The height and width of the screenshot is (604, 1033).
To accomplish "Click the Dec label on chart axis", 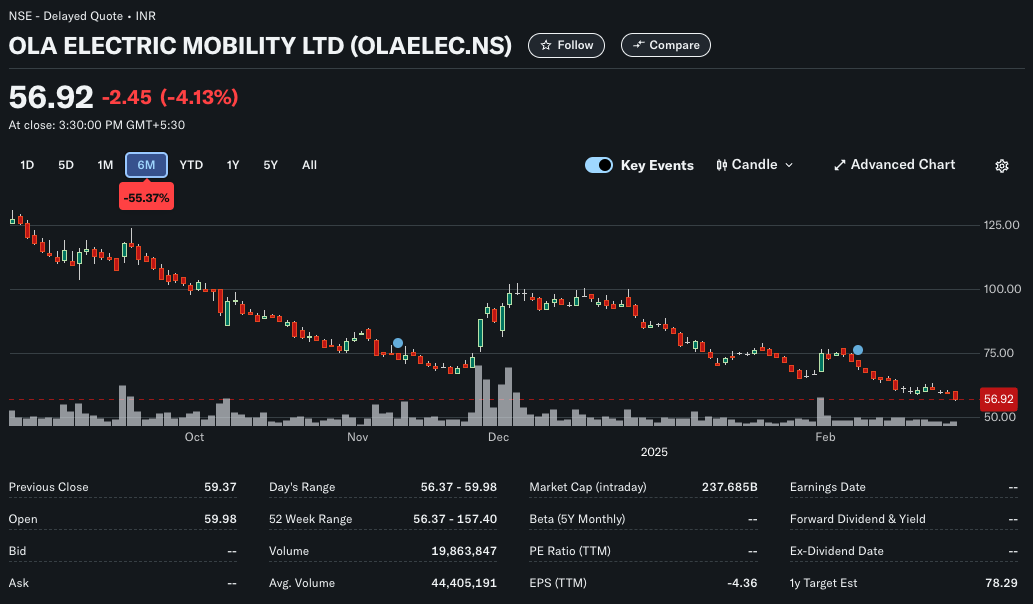I will pyautogui.click(x=498, y=437).
